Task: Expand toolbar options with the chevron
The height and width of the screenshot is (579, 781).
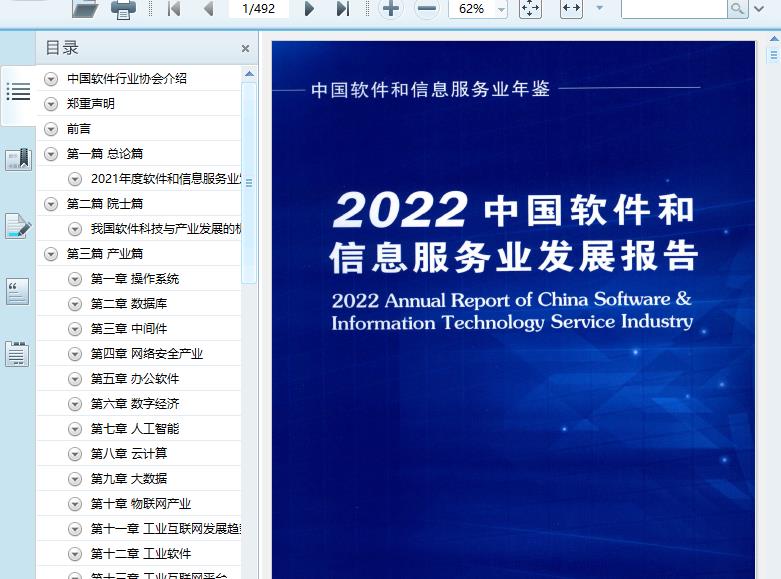Action: pyautogui.click(x=759, y=8)
